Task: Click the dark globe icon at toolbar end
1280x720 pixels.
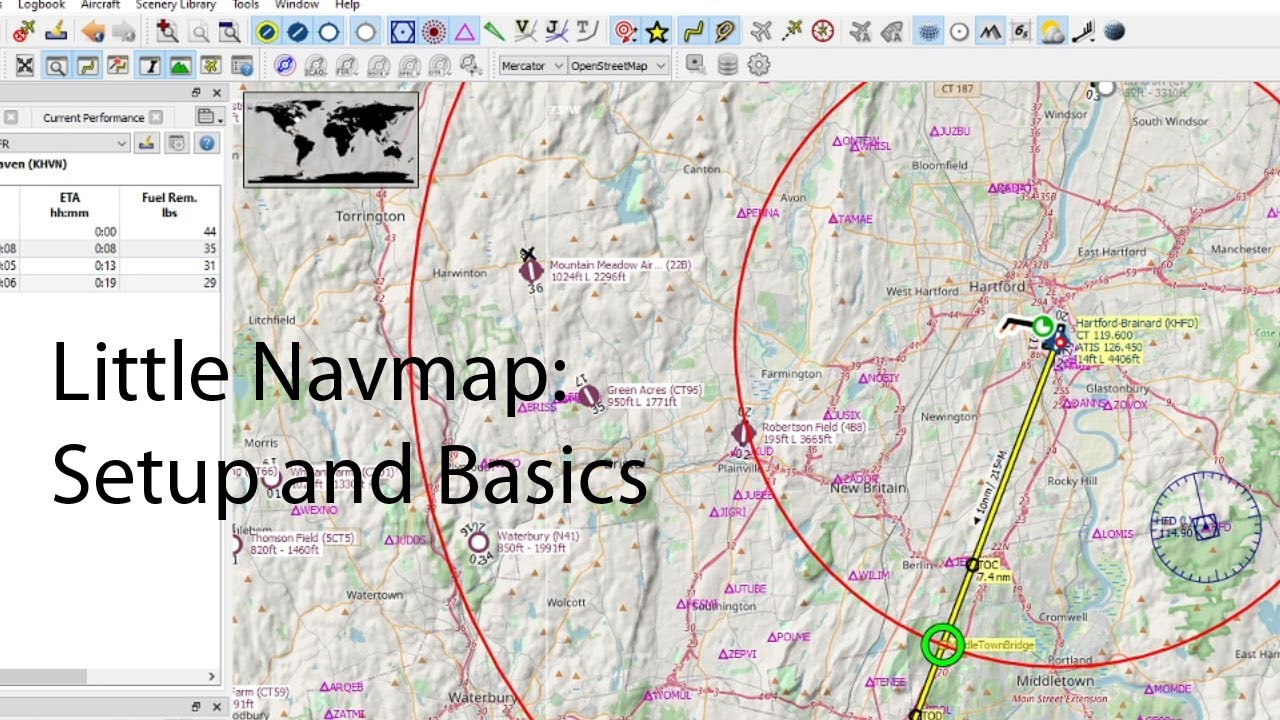Action: click(1114, 32)
